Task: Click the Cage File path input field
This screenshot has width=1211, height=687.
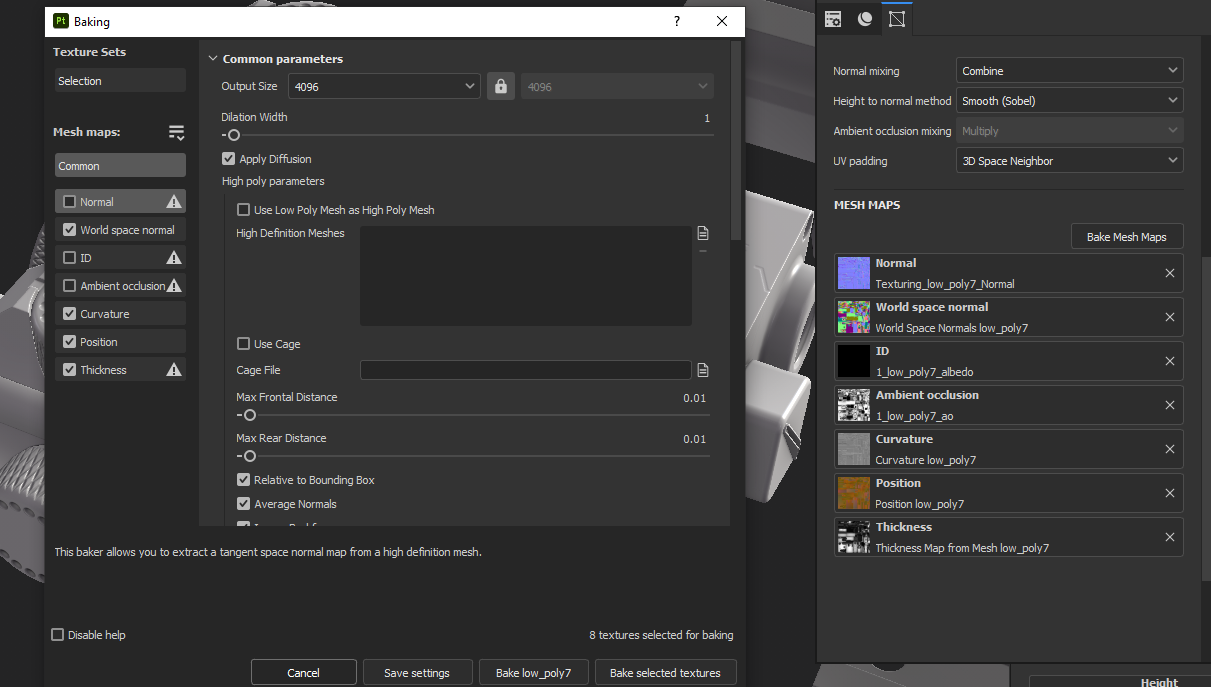Action: click(x=525, y=370)
